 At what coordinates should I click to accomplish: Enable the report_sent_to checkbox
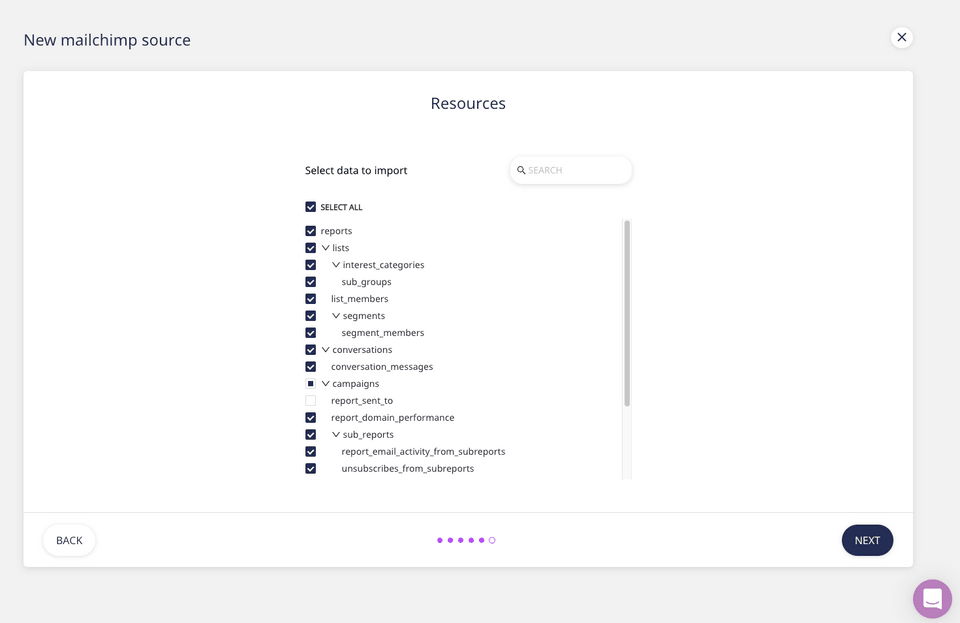(x=311, y=401)
